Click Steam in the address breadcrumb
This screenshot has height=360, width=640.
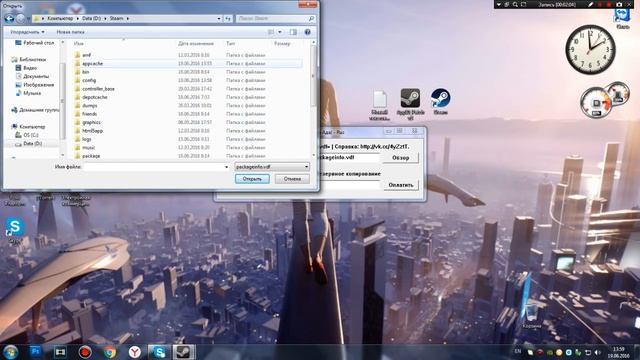[116, 18]
